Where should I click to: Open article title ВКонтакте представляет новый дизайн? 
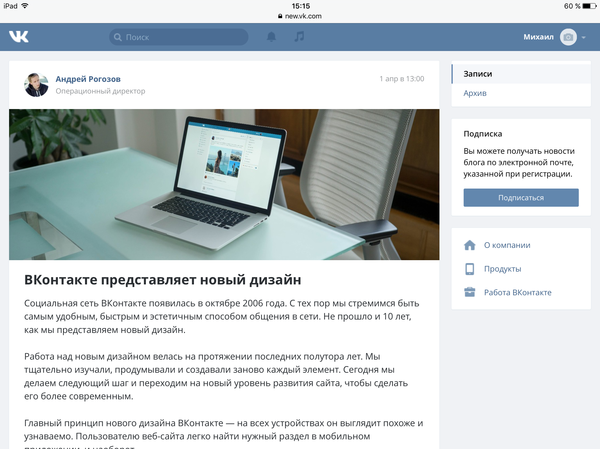point(163,280)
